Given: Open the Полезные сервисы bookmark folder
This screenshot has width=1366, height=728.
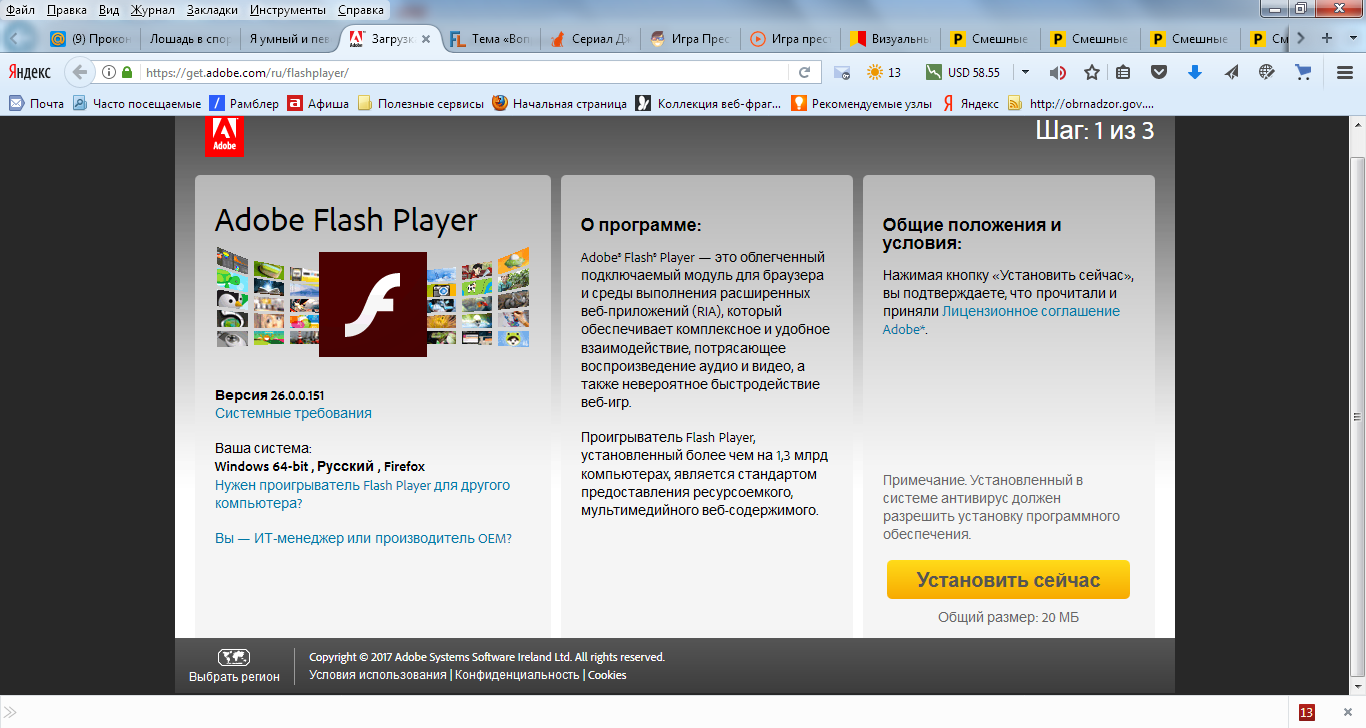Looking at the screenshot, I should 420,103.
